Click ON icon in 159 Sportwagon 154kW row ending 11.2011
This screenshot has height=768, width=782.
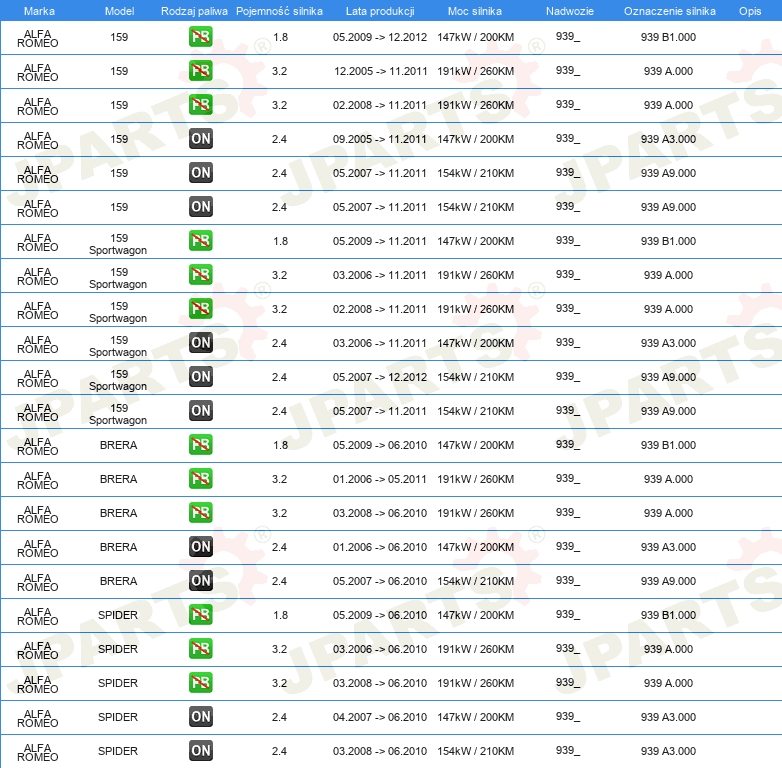[200, 410]
